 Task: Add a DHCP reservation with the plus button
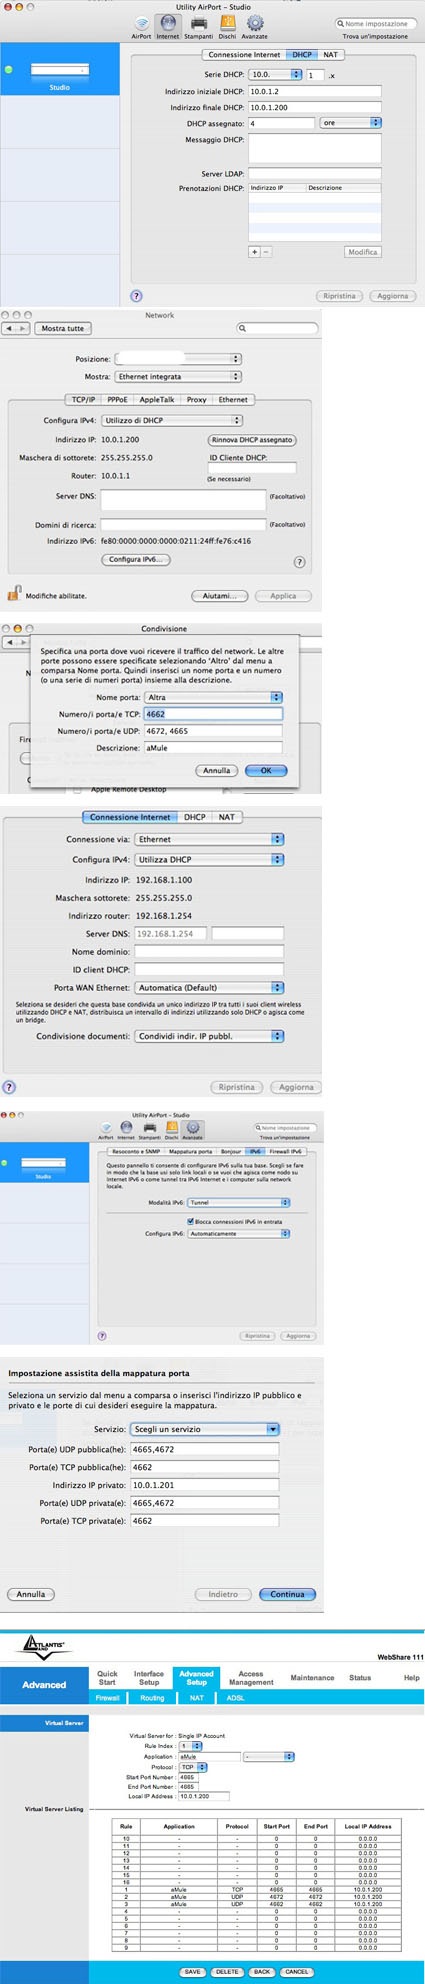(x=254, y=252)
